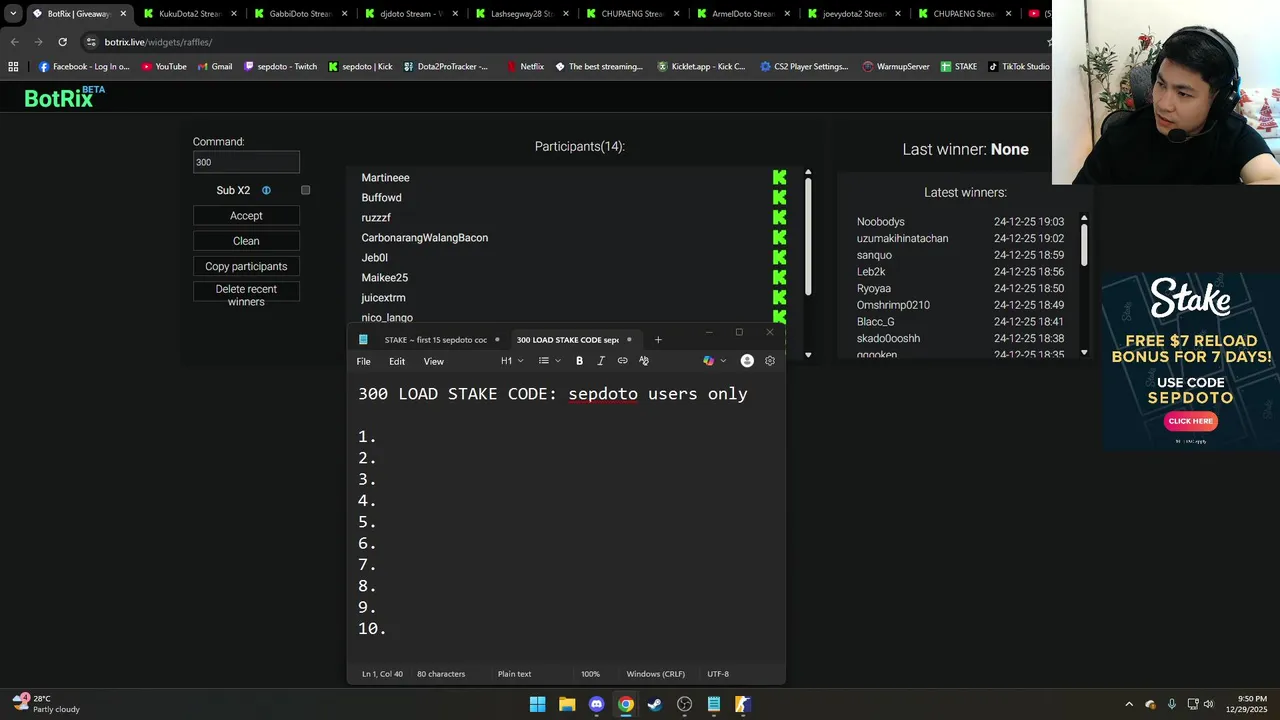The image size is (1280, 720).
Task: Click the Accept button
Action: [x=246, y=216]
